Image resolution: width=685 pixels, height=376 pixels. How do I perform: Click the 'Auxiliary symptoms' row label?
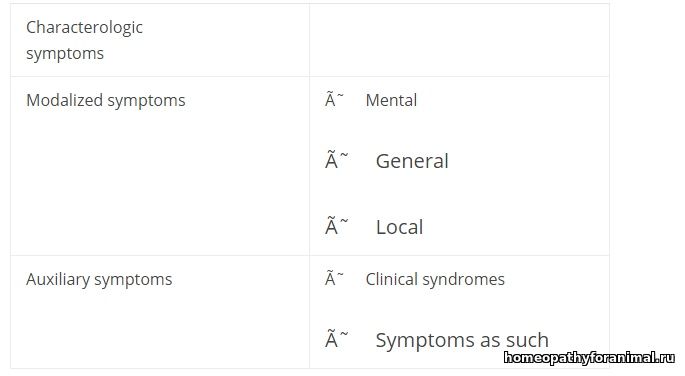click(x=99, y=279)
